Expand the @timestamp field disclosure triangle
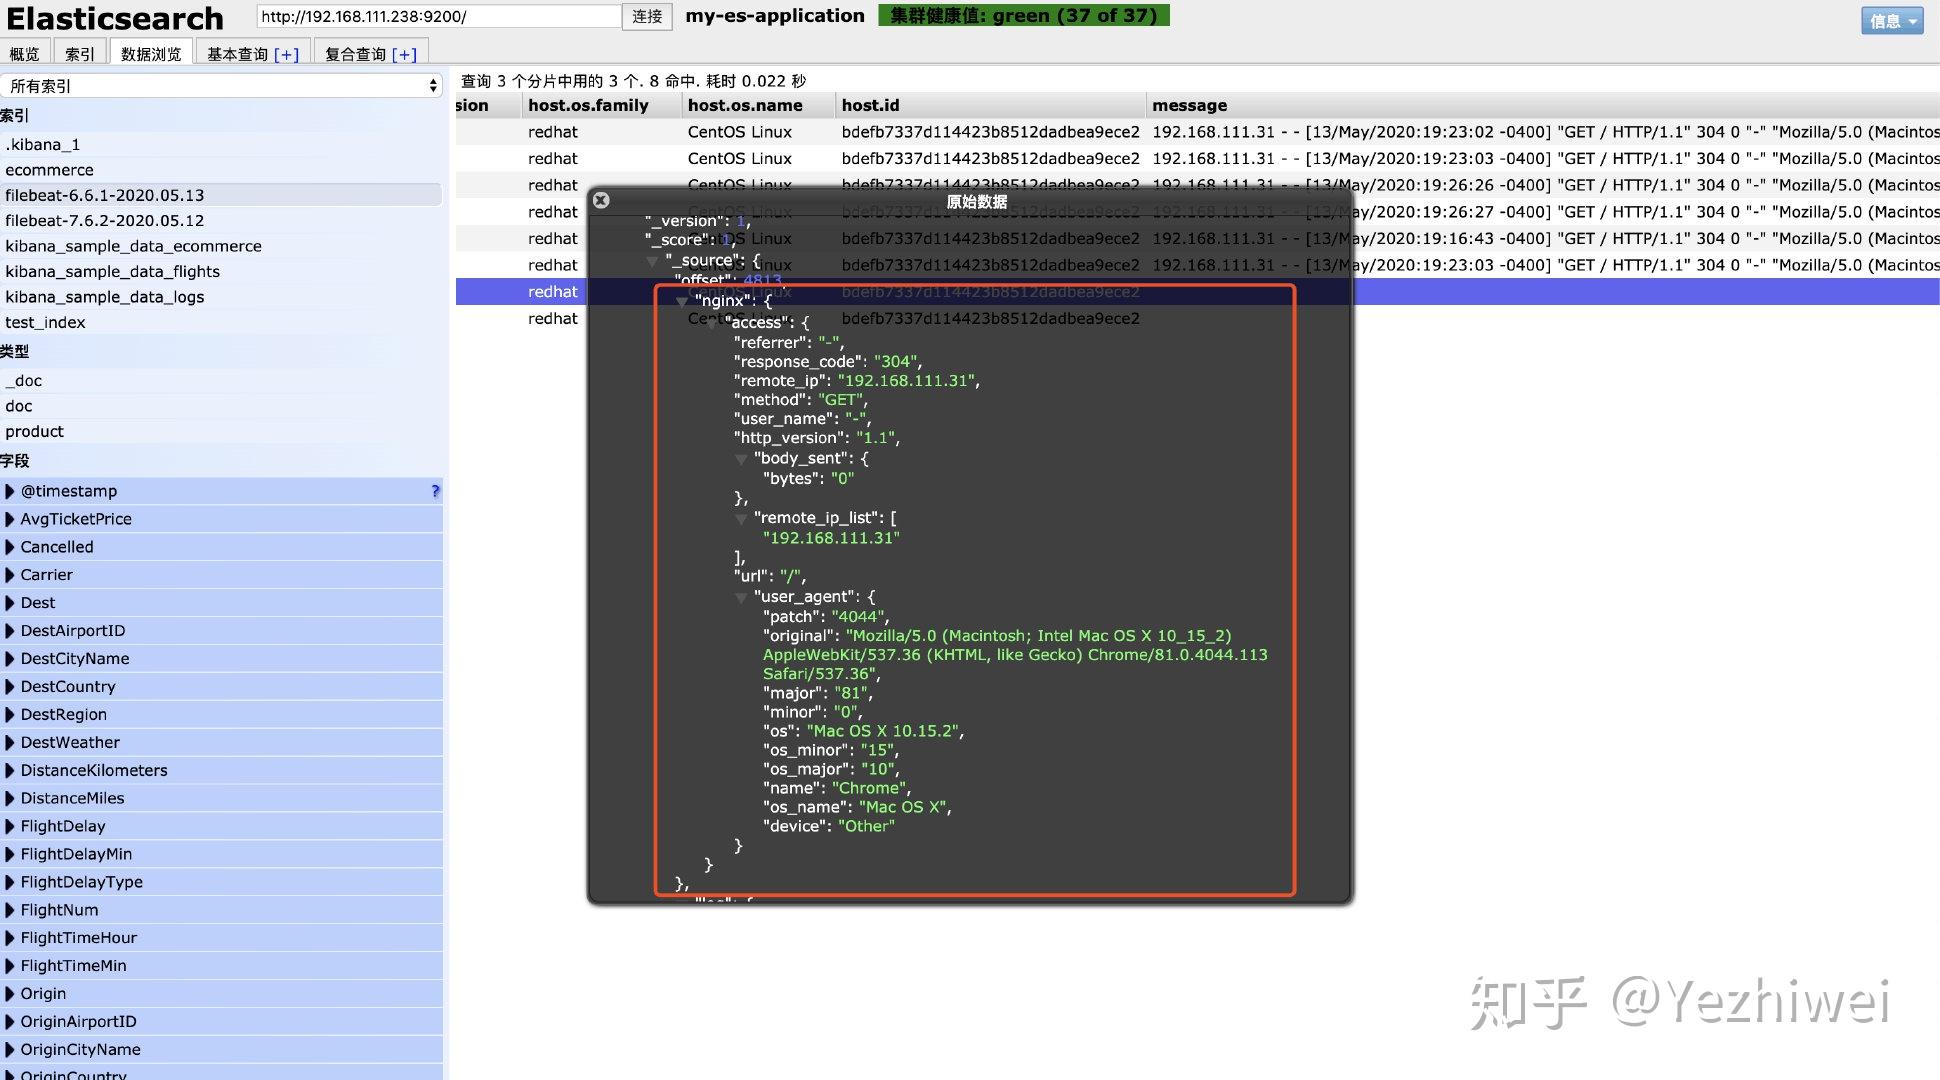Image resolution: width=1940 pixels, height=1080 pixels. [x=12, y=490]
